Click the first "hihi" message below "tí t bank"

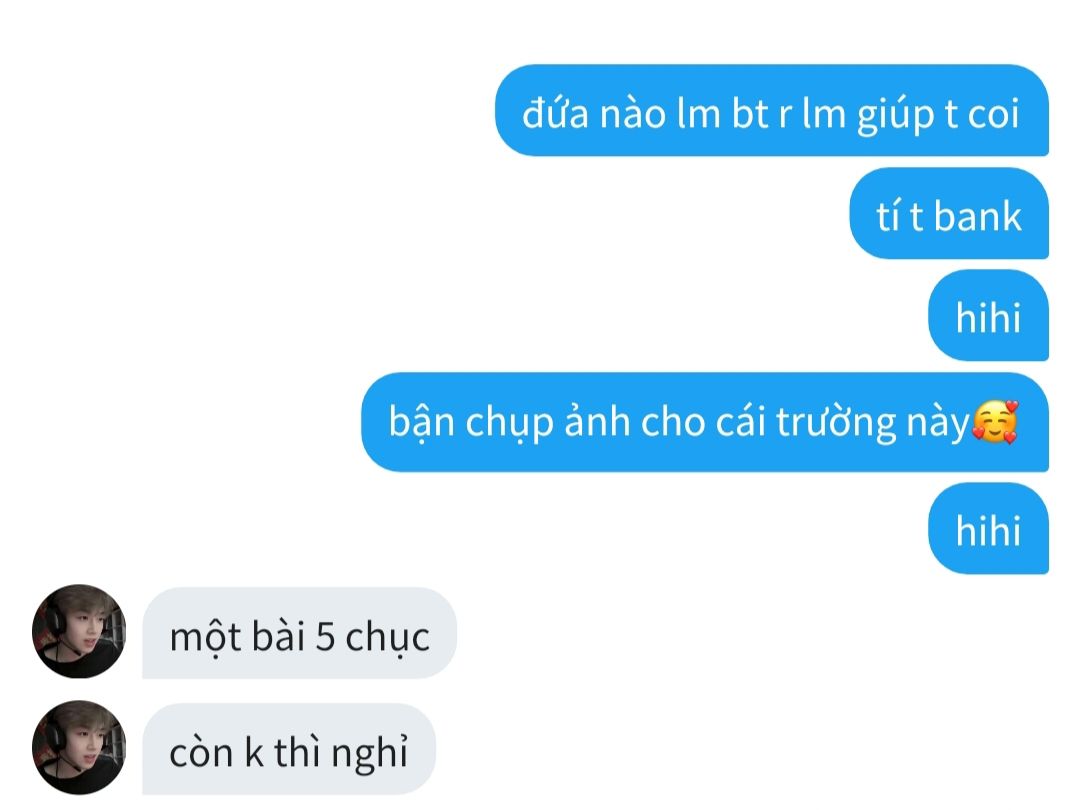tap(988, 315)
